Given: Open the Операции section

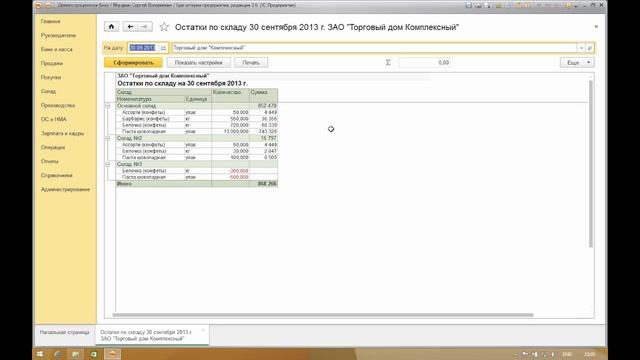Looking at the screenshot, I should pos(53,147).
